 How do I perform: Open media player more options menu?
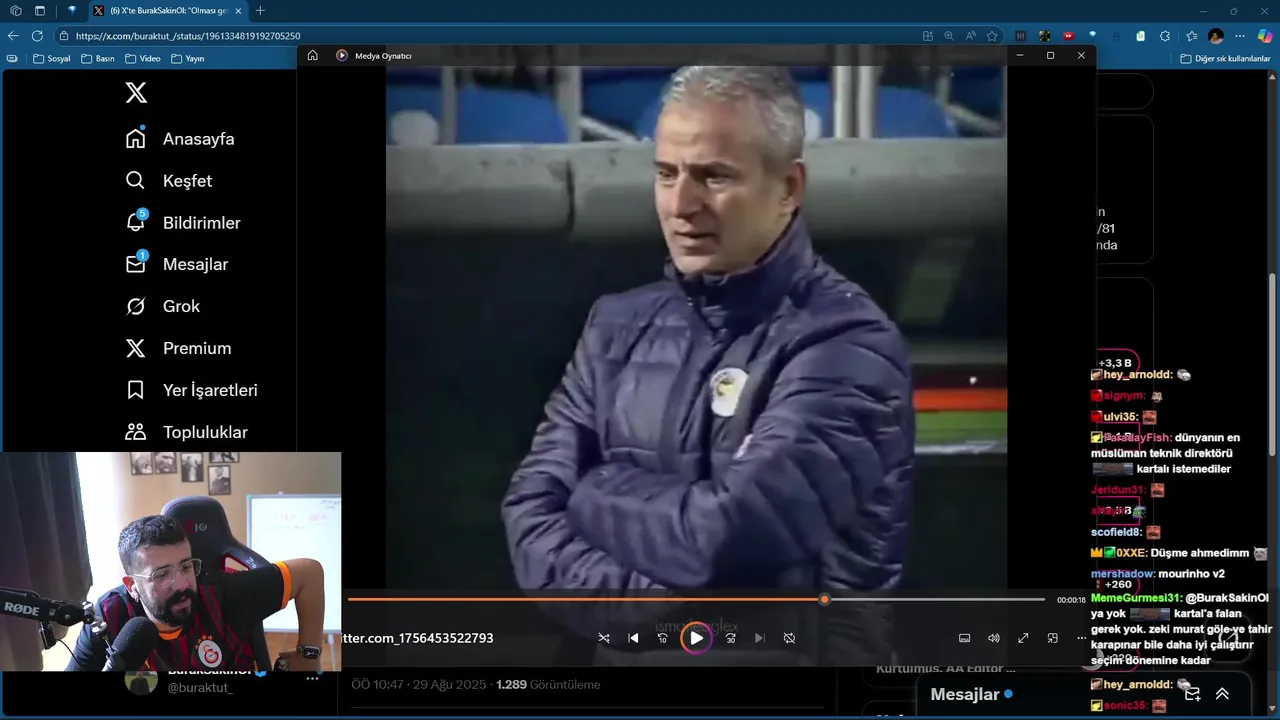1081,638
